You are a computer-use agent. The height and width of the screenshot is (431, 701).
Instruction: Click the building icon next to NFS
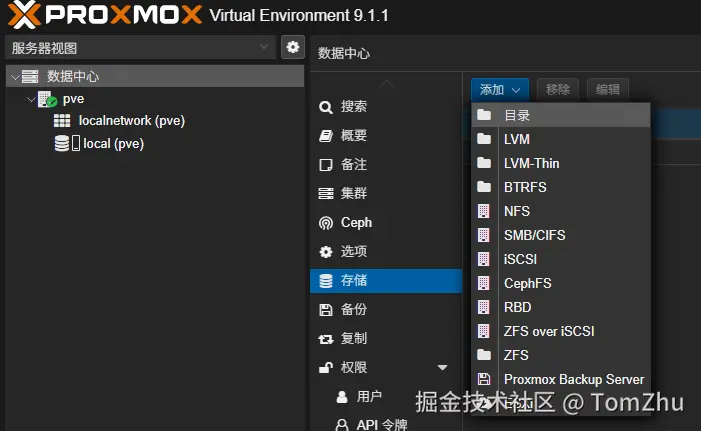(x=484, y=211)
